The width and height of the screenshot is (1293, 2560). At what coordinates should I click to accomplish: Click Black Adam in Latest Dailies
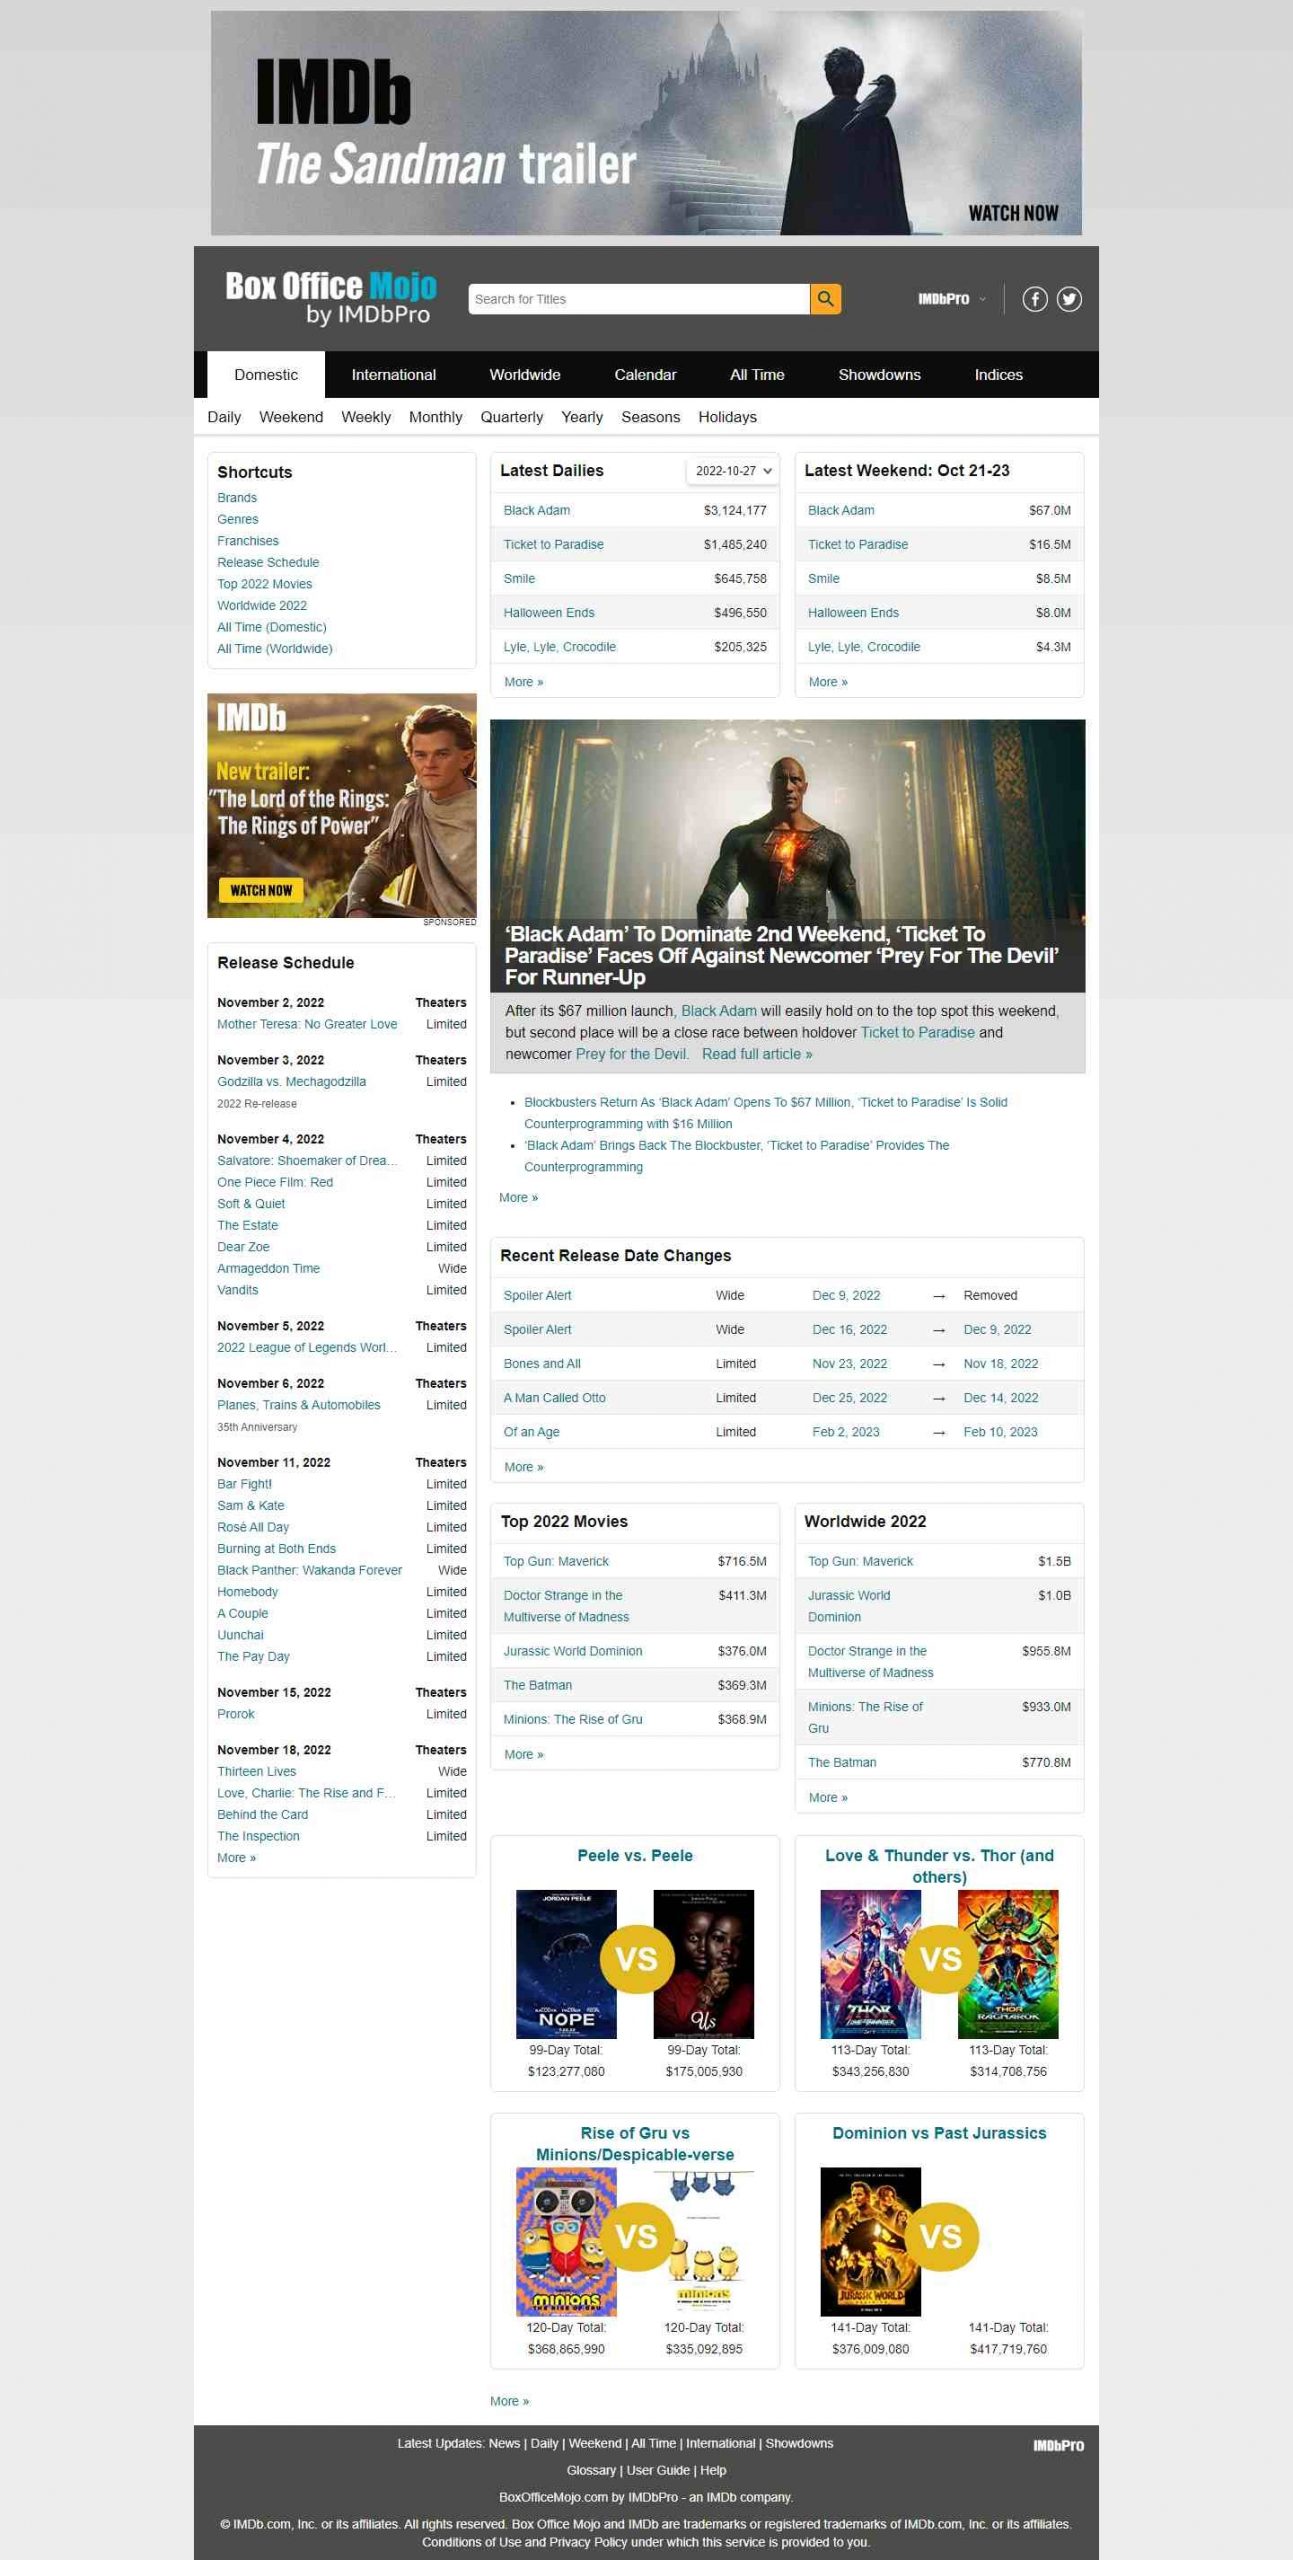537,511
